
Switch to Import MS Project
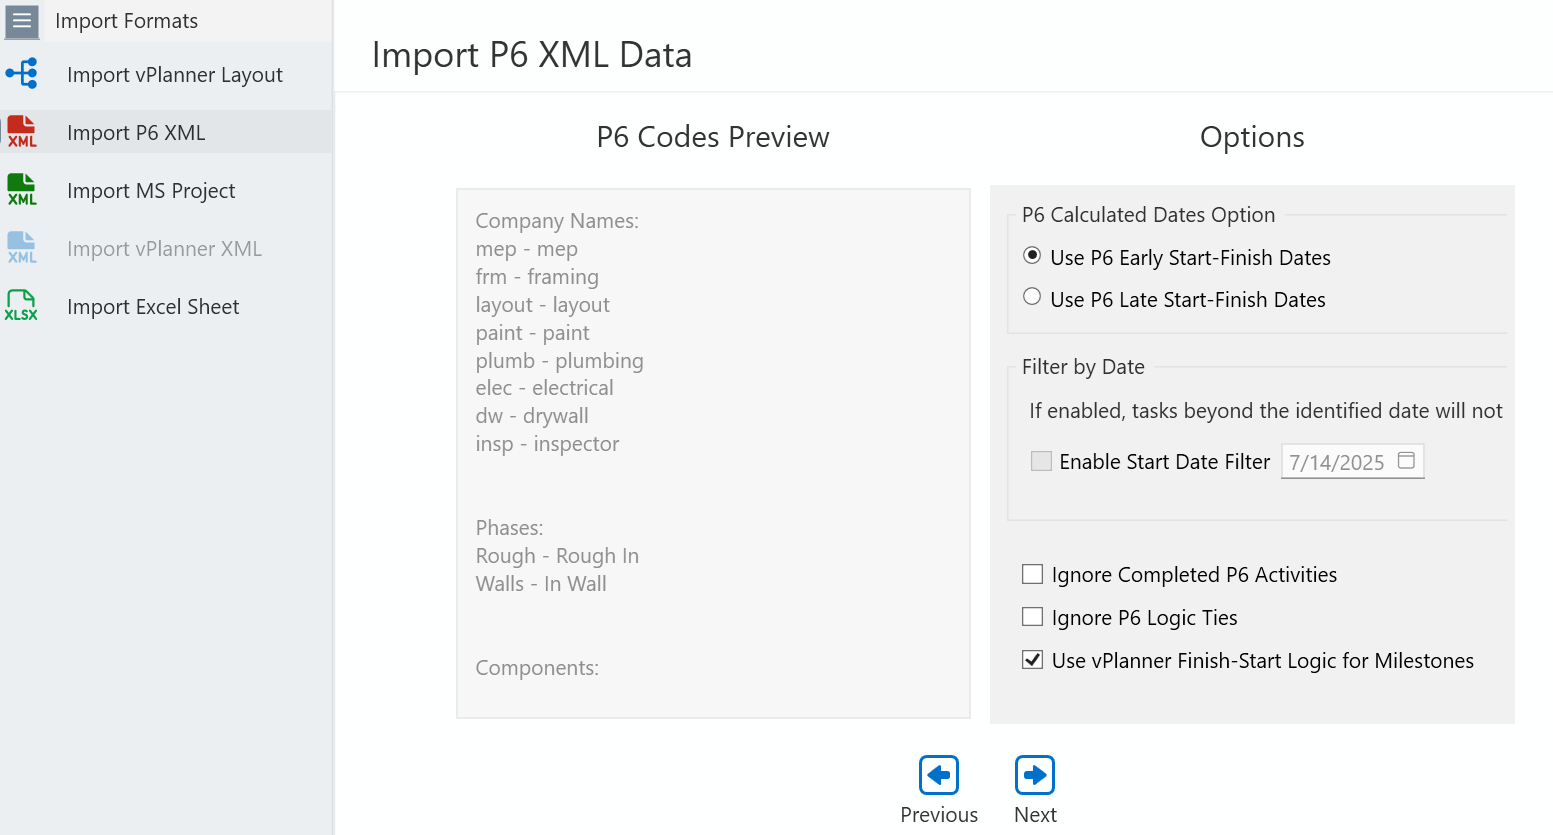[150, 189]
